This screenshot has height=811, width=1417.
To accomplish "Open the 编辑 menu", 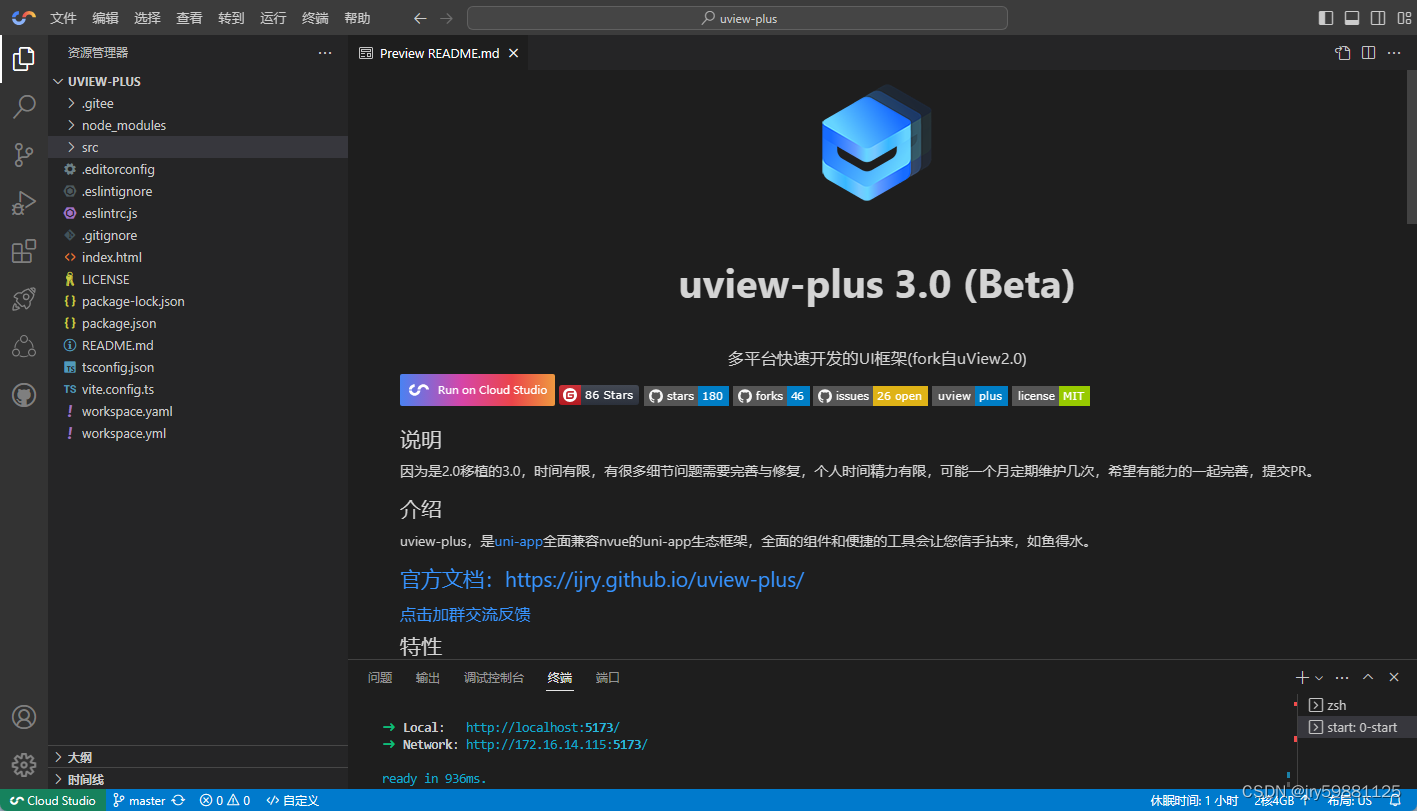I will click(105, 18).
